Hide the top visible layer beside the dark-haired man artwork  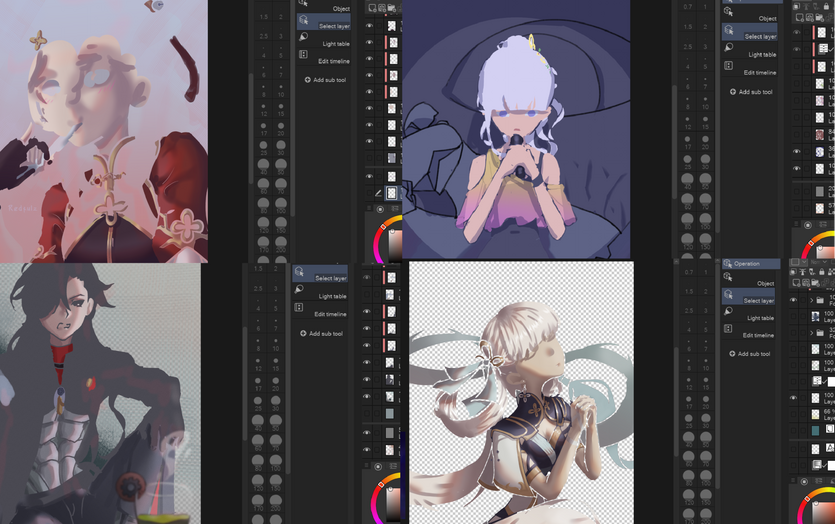click(368, 277)
